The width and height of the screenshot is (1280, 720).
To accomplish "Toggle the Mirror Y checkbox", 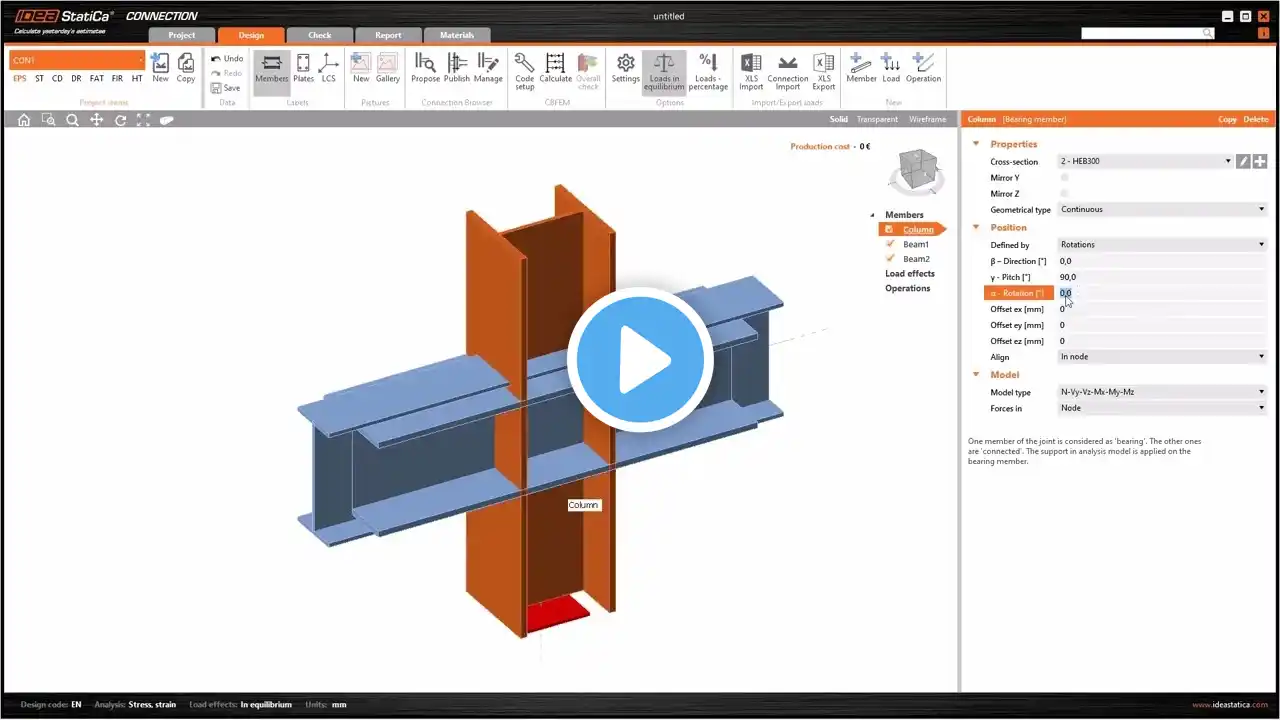I will tap(1064, 177).
